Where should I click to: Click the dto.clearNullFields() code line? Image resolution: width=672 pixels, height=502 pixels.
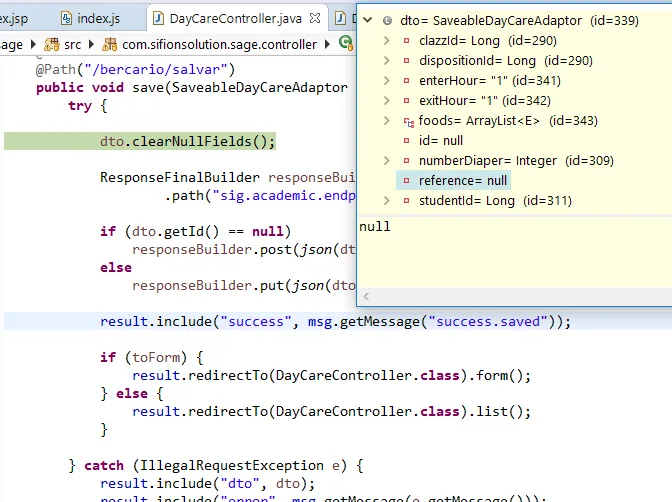pyautogui.click(x=187, y=141)
